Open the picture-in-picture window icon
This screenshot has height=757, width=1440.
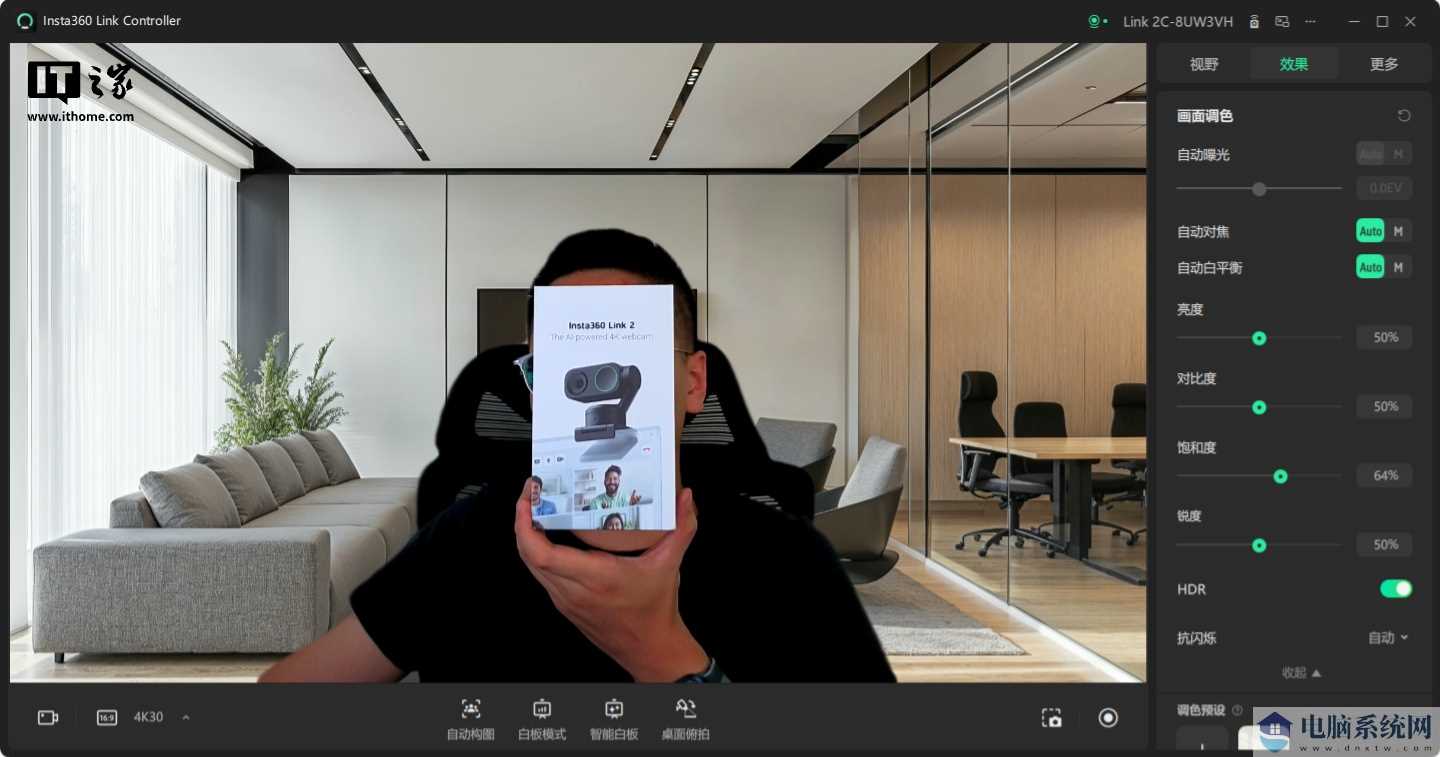(1282, 21)
